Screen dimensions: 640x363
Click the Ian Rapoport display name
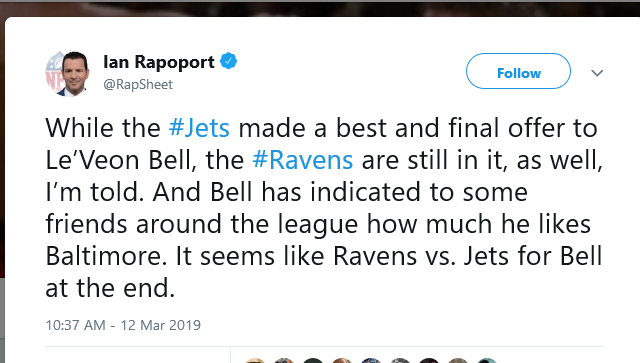point(159,62)
